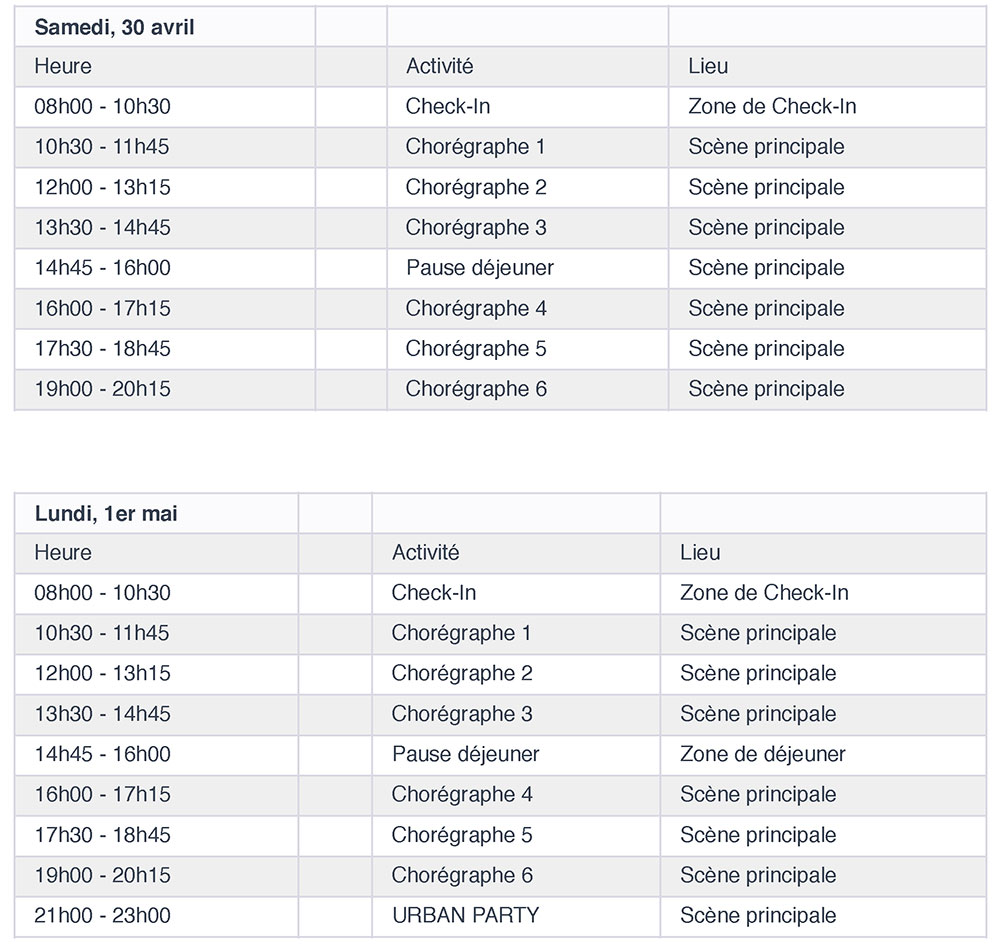Image resolution: width=1000 pixels, height=951 pixels.
Task: Click "Scène principale" in the URBAN PARTY row
Action: (758, 915)
